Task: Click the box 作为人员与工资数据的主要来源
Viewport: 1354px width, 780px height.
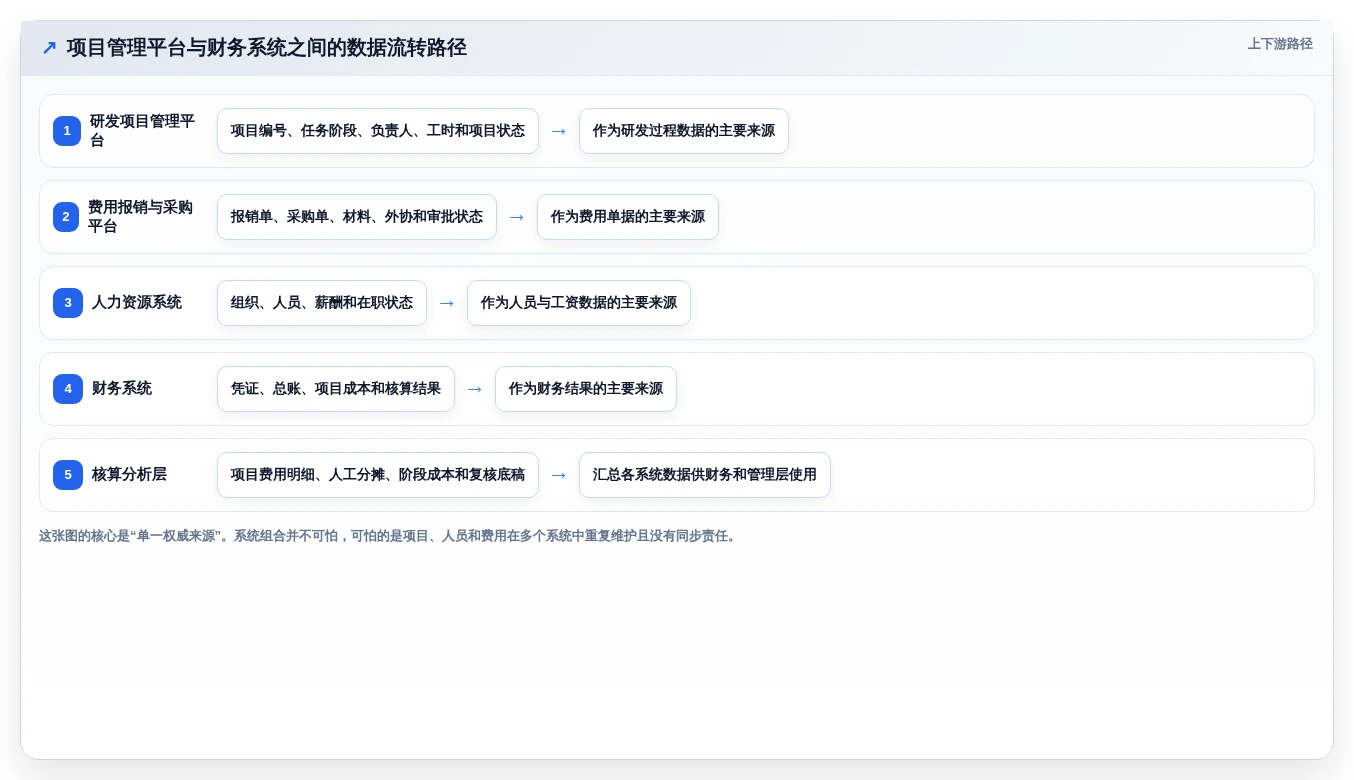Action: pyautogui.click(x=579, y=303)
